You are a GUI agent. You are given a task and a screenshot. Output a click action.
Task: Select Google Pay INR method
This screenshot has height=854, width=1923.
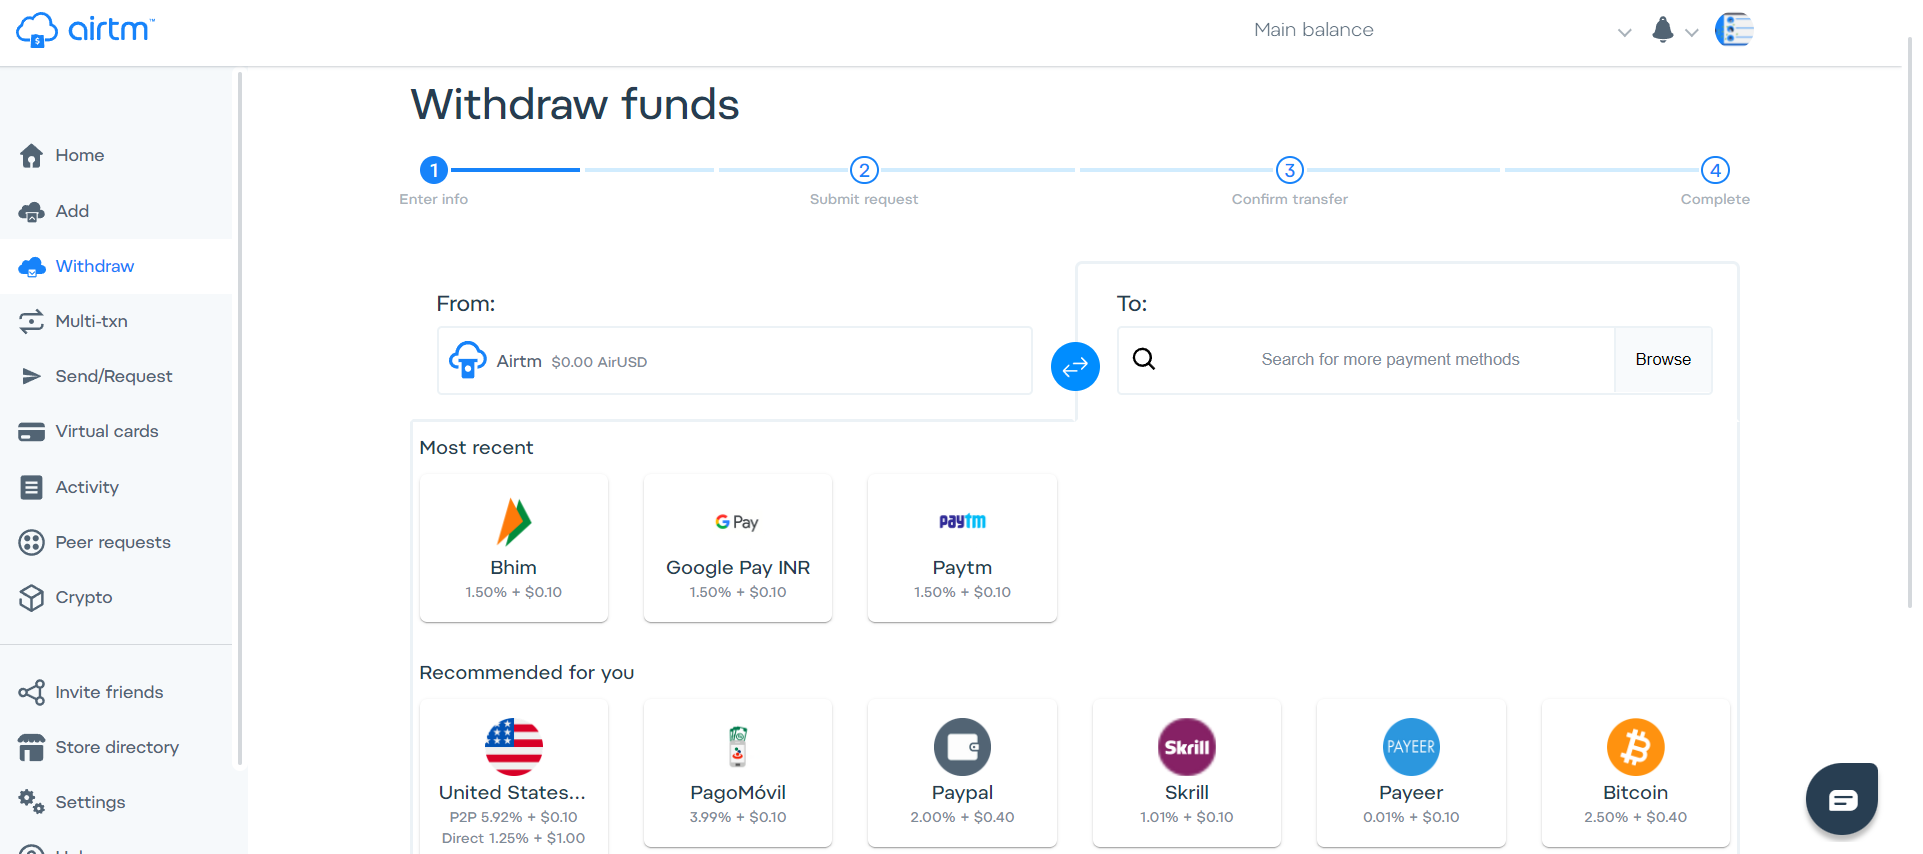(x=738, y=548)
